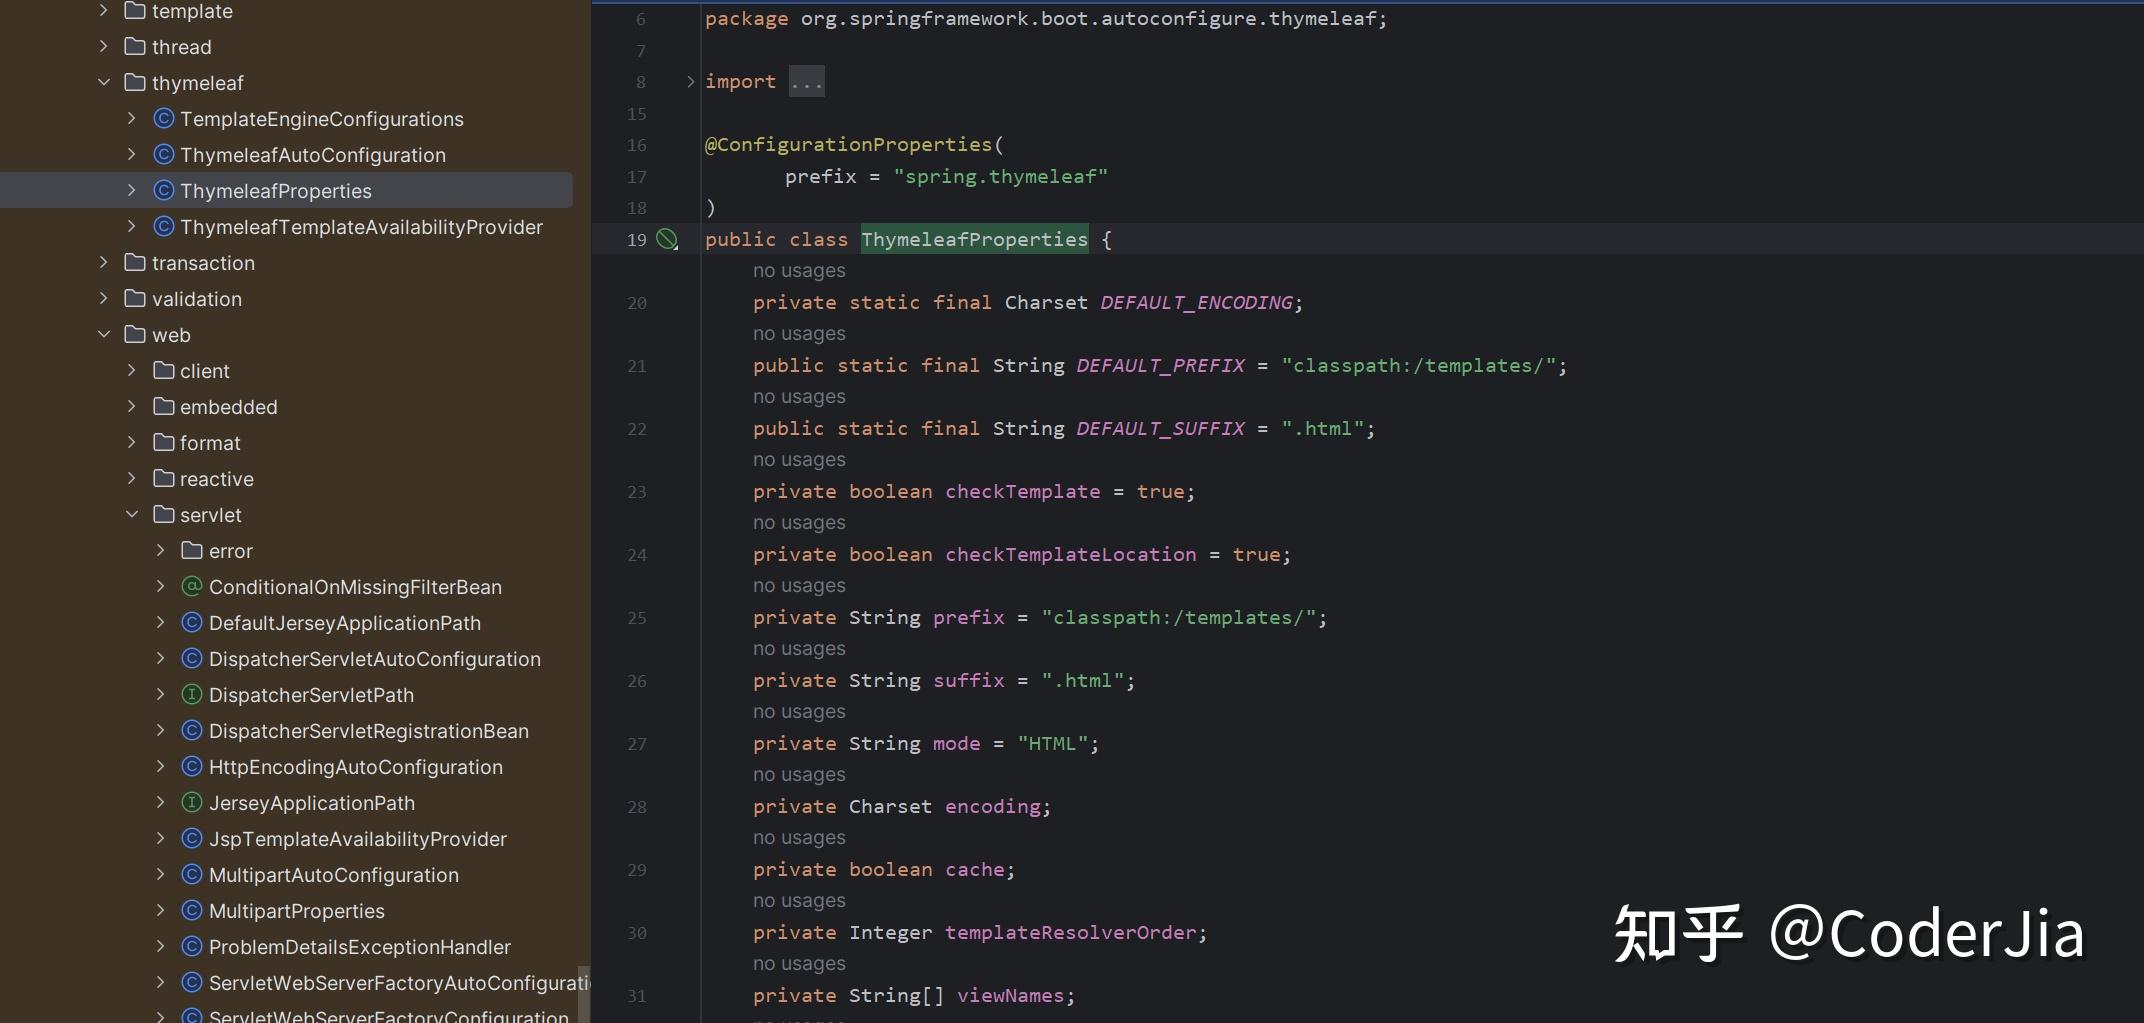Click the "spring.thymeleaf" prefix string
This screenshot has height=1023, width=2144.
[x=1000, y=177]
